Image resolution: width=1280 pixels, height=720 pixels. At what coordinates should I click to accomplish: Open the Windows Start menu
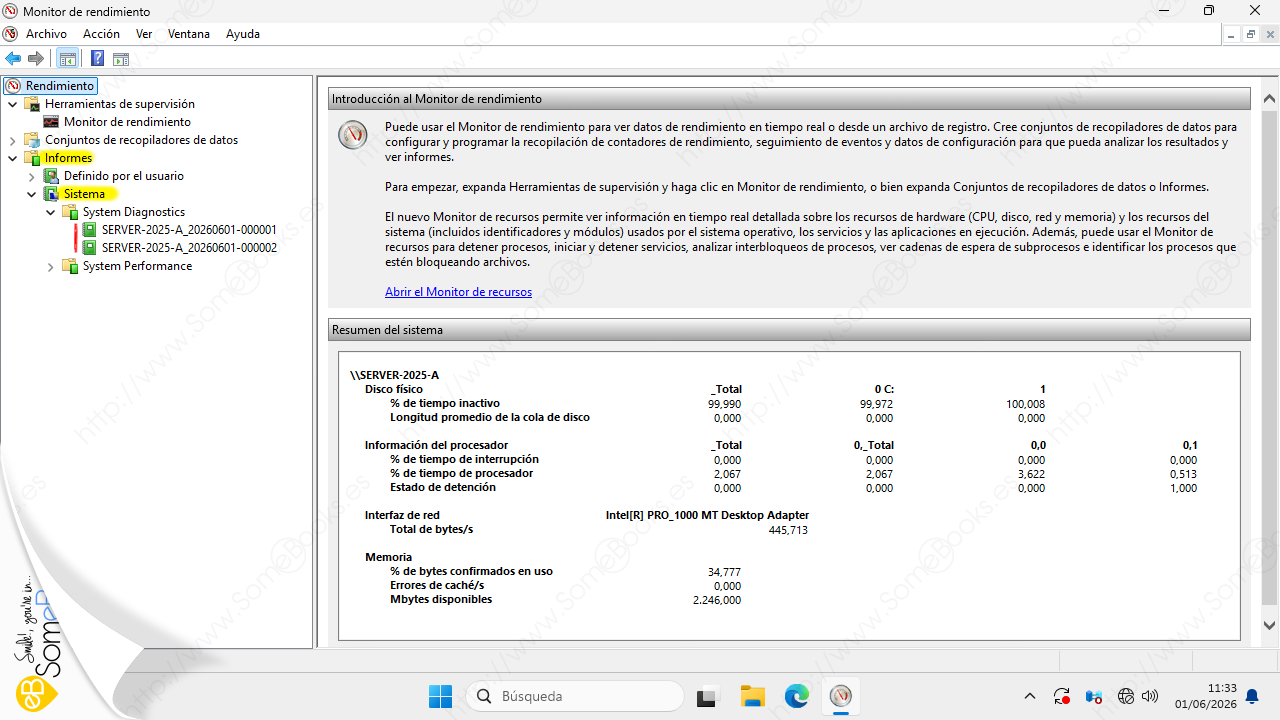coord(440,696)
